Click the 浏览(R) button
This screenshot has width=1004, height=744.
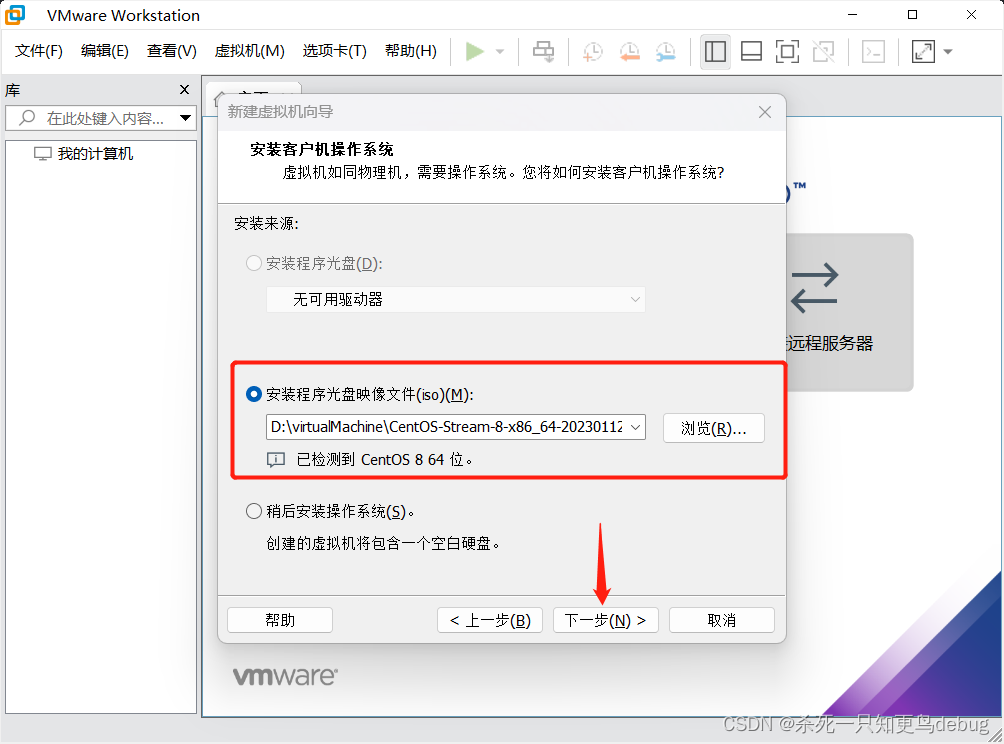pos(713,427)
